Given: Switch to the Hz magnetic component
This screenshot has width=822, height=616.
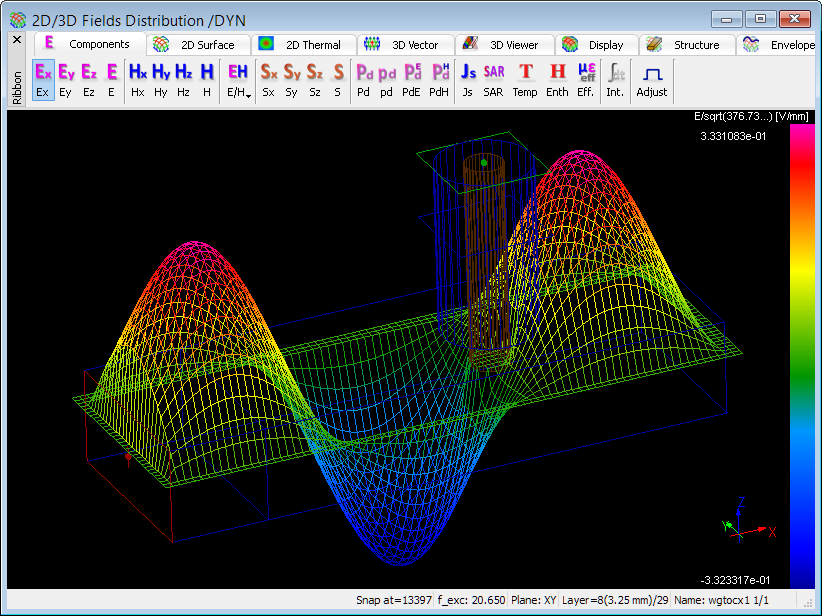Looking at the screenshot, I should pyautogui.click(x=184, y=80).
